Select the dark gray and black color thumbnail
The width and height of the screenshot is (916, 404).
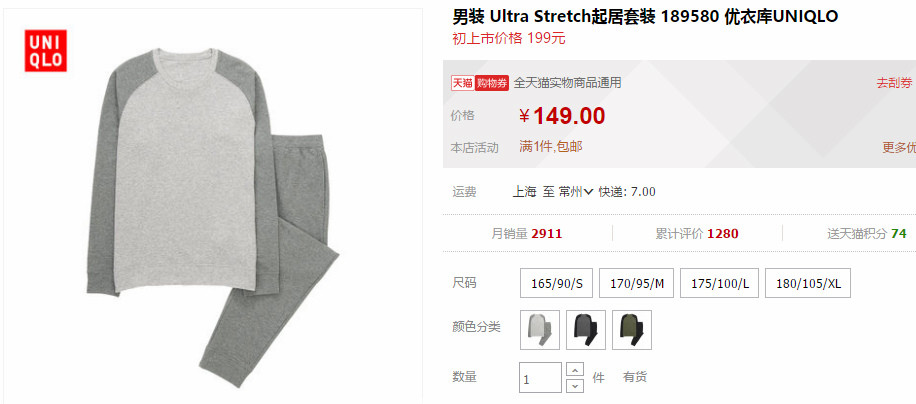[x=586, y=330]
